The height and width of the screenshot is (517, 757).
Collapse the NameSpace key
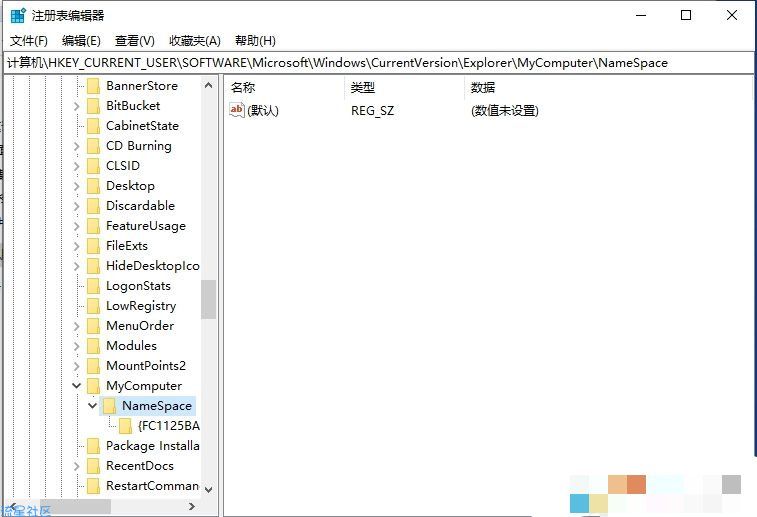pos(93,405)
